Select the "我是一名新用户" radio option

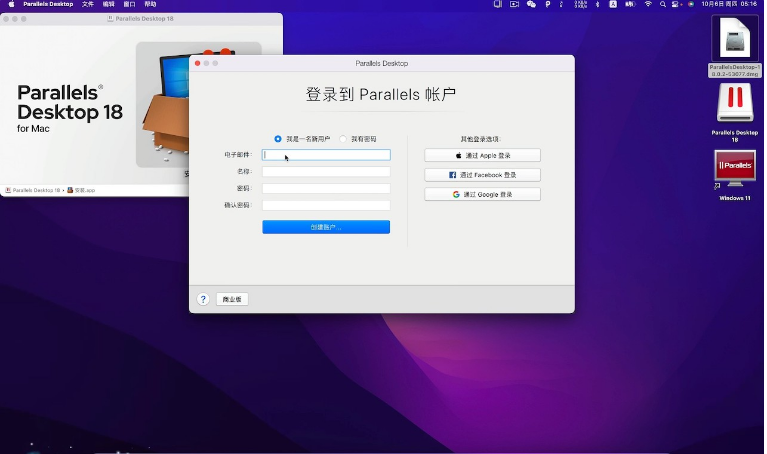[x=278, y=139]
